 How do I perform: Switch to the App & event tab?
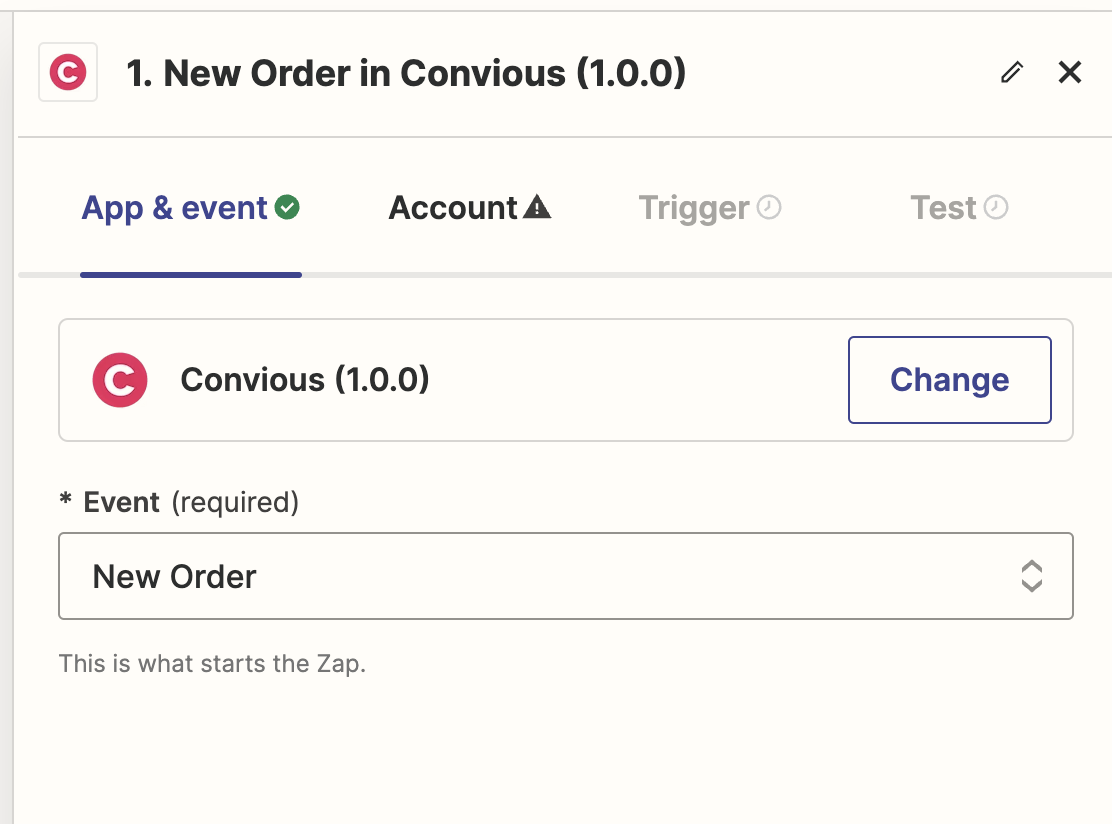pos(175,208)
